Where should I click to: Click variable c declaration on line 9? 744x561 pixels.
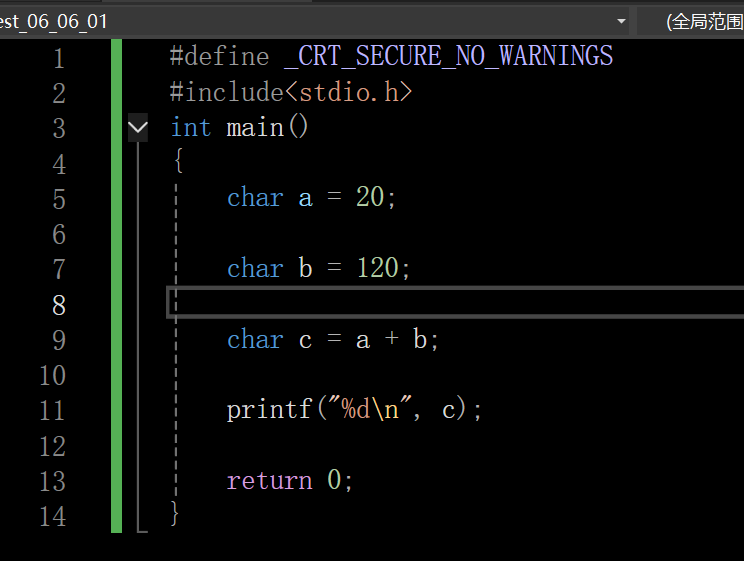click(305, 340)
